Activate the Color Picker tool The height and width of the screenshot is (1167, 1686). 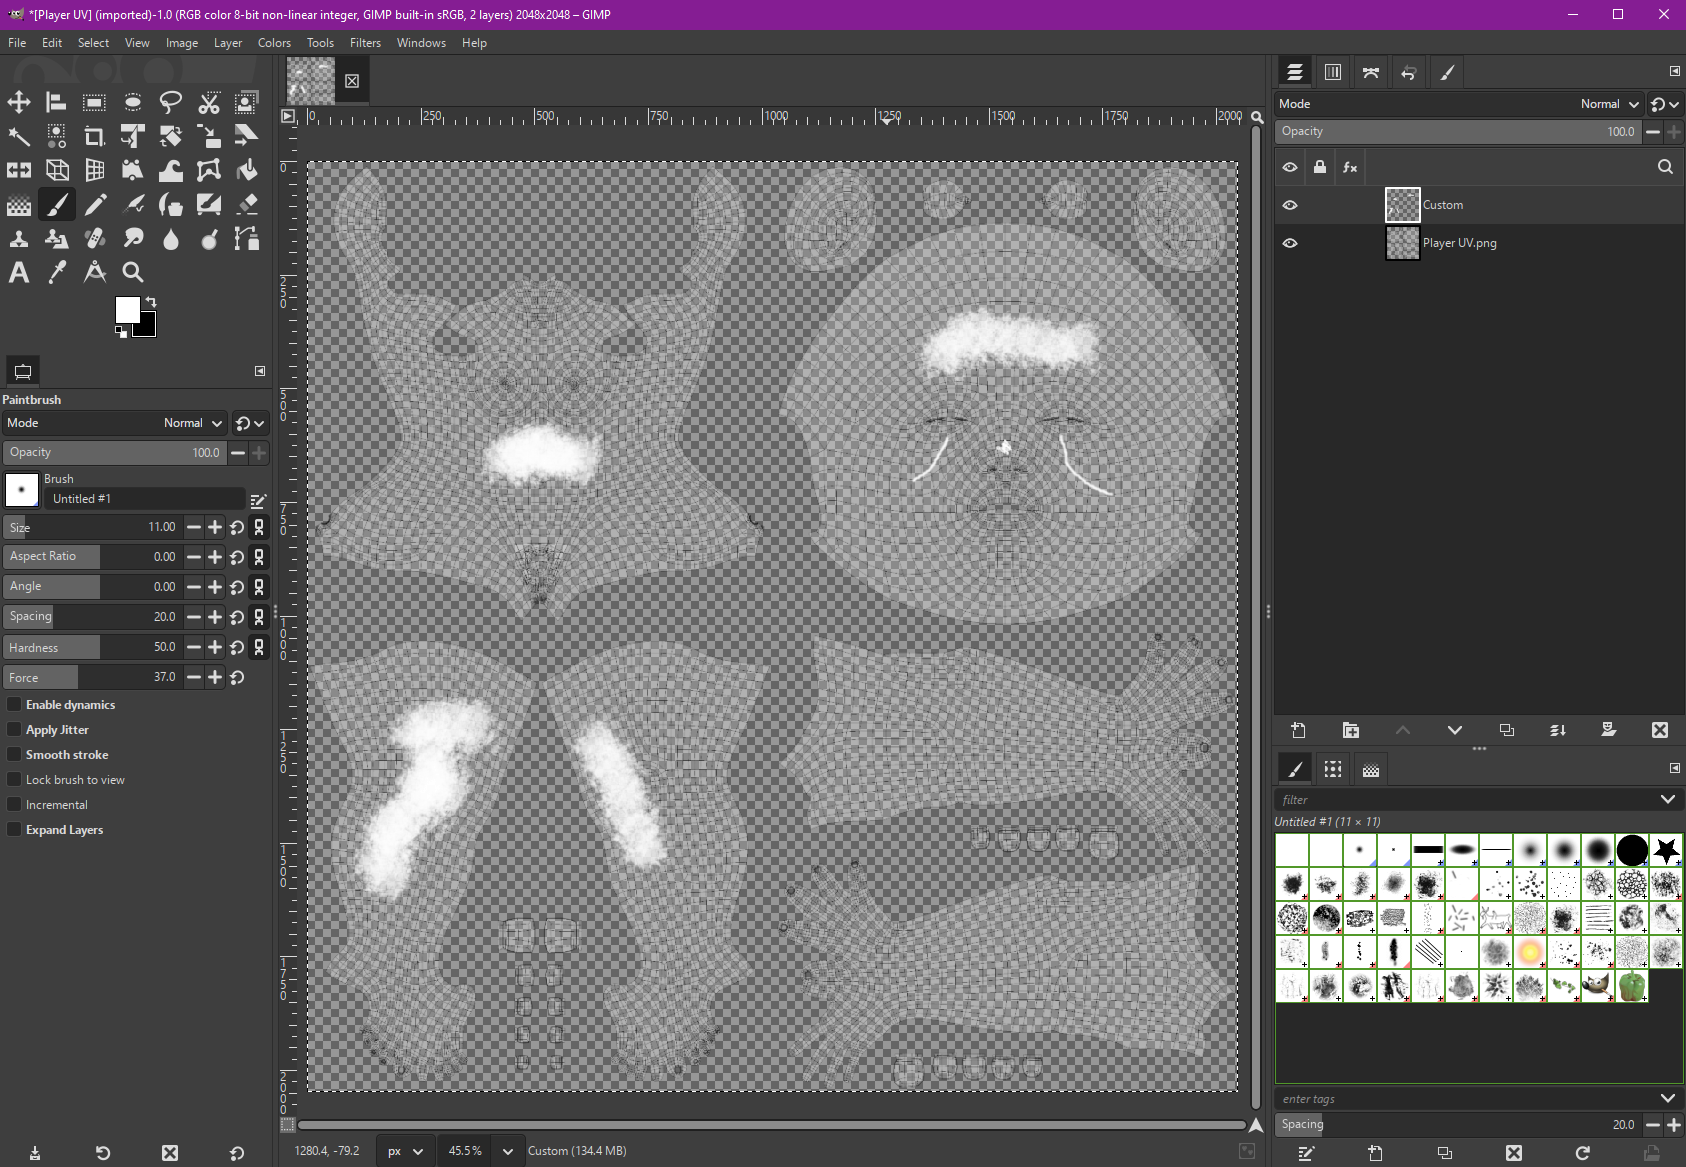tap(57, 272)
